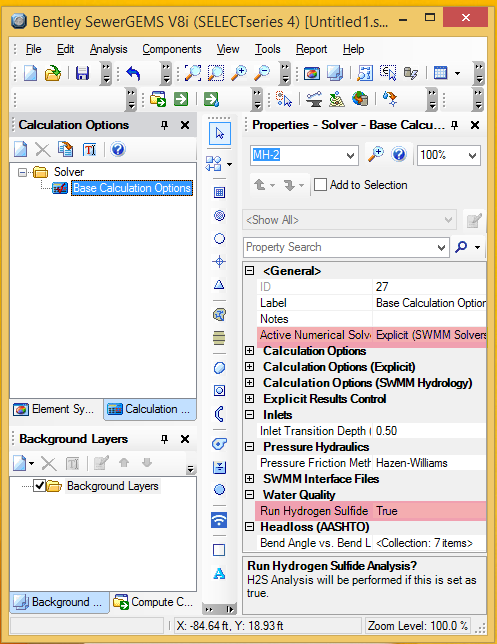Click the Pressure Friction Method Hazen-Williams value
The image size is (497, 644).
pyautogui.click(x=430, y=463)
